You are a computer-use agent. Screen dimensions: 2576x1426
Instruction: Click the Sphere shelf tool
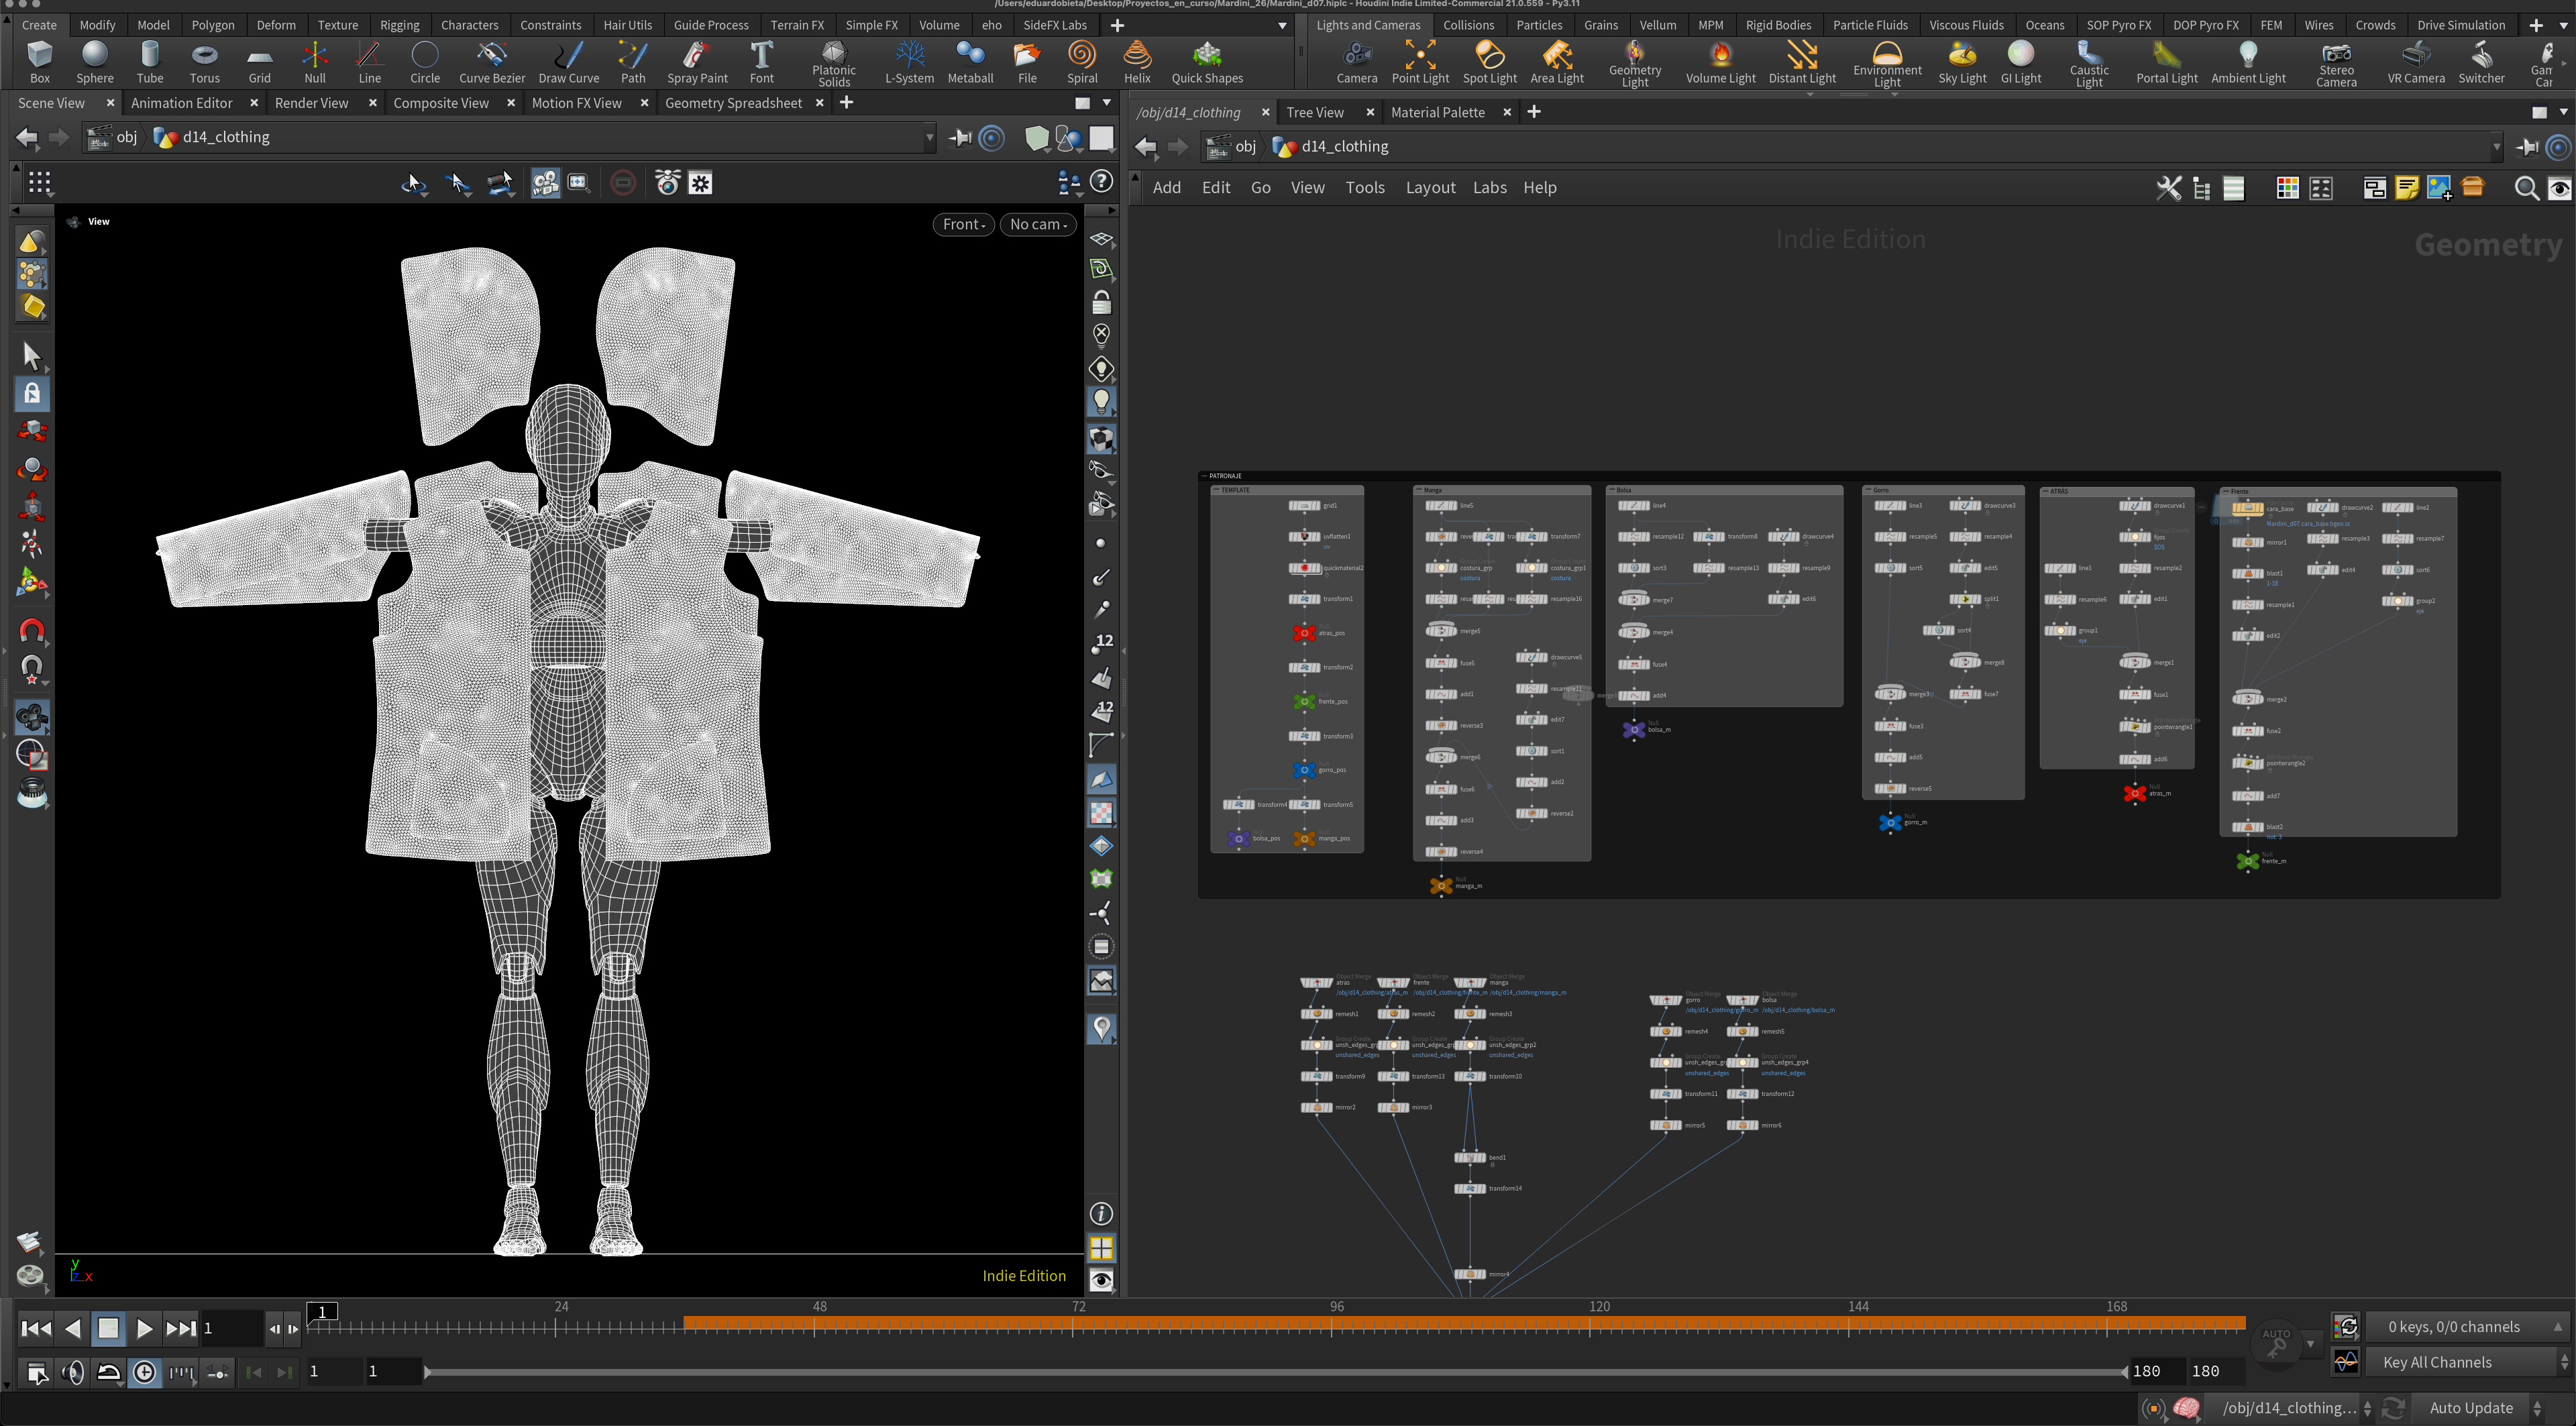point(95,62)
